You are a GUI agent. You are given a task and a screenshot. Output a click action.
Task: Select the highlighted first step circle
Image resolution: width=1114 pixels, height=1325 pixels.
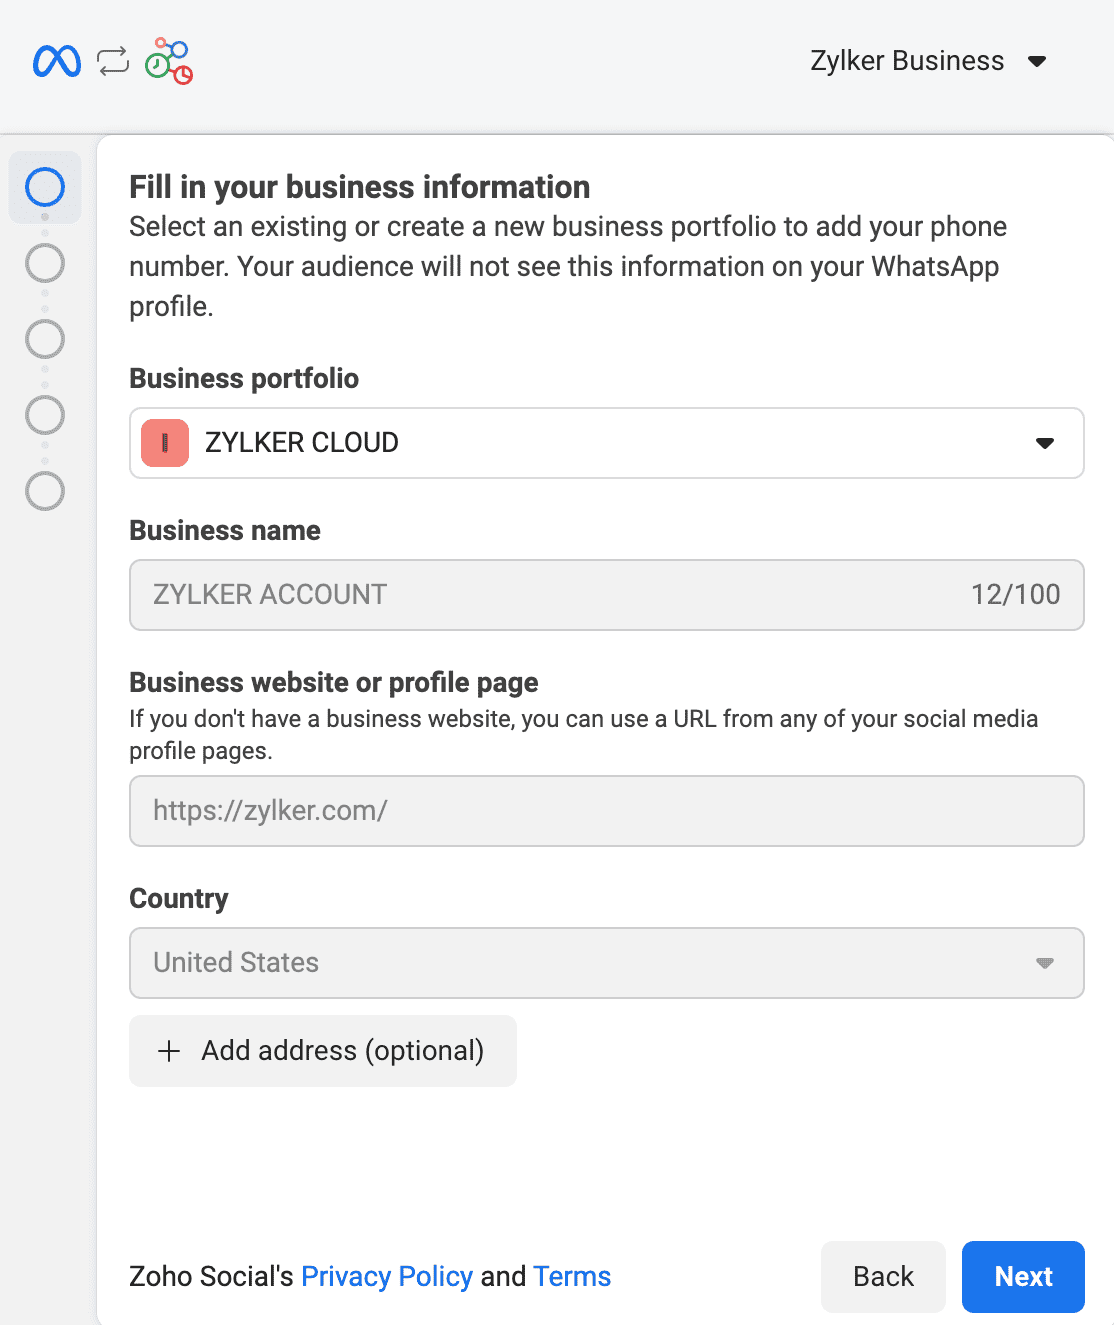click(44, 187)
